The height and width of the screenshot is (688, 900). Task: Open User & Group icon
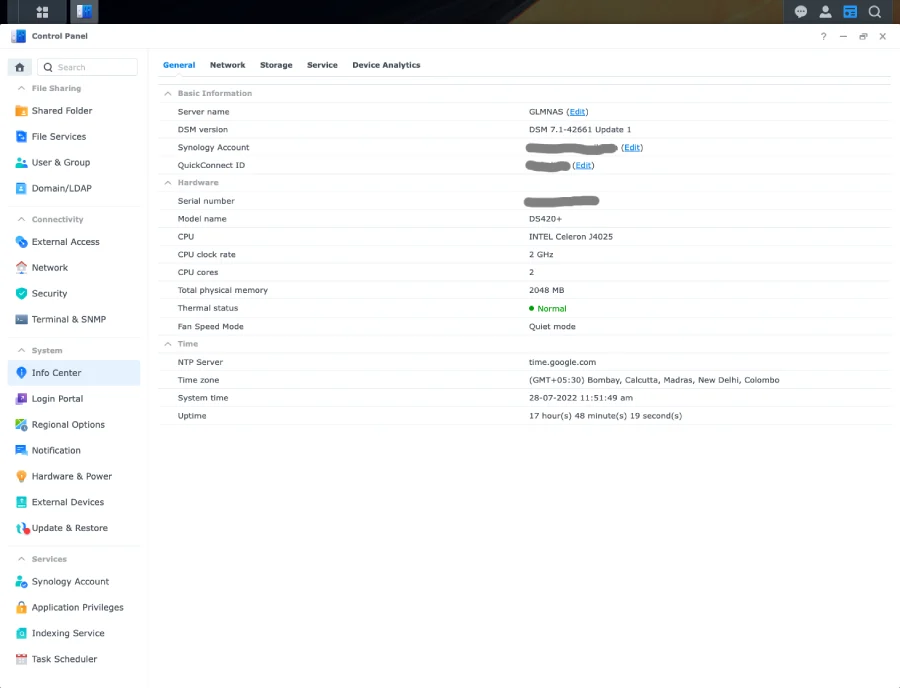point(21,162)
